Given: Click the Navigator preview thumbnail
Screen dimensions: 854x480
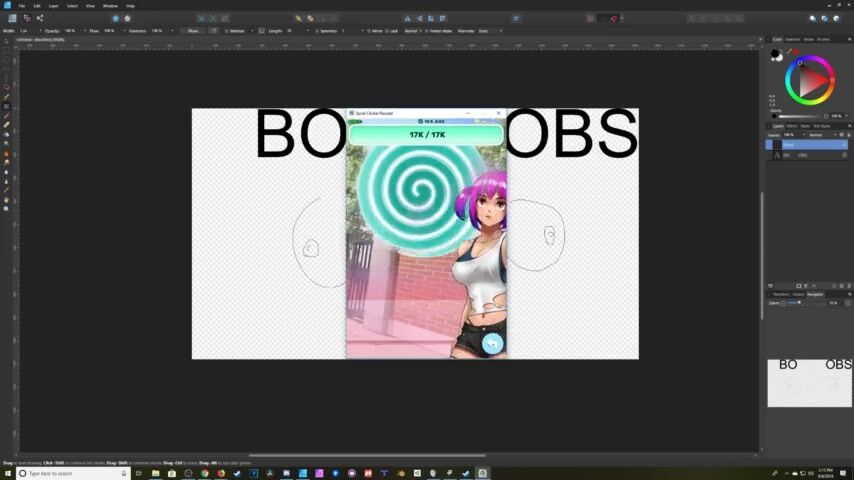Looking at the screenshot, I should point(809,383).
